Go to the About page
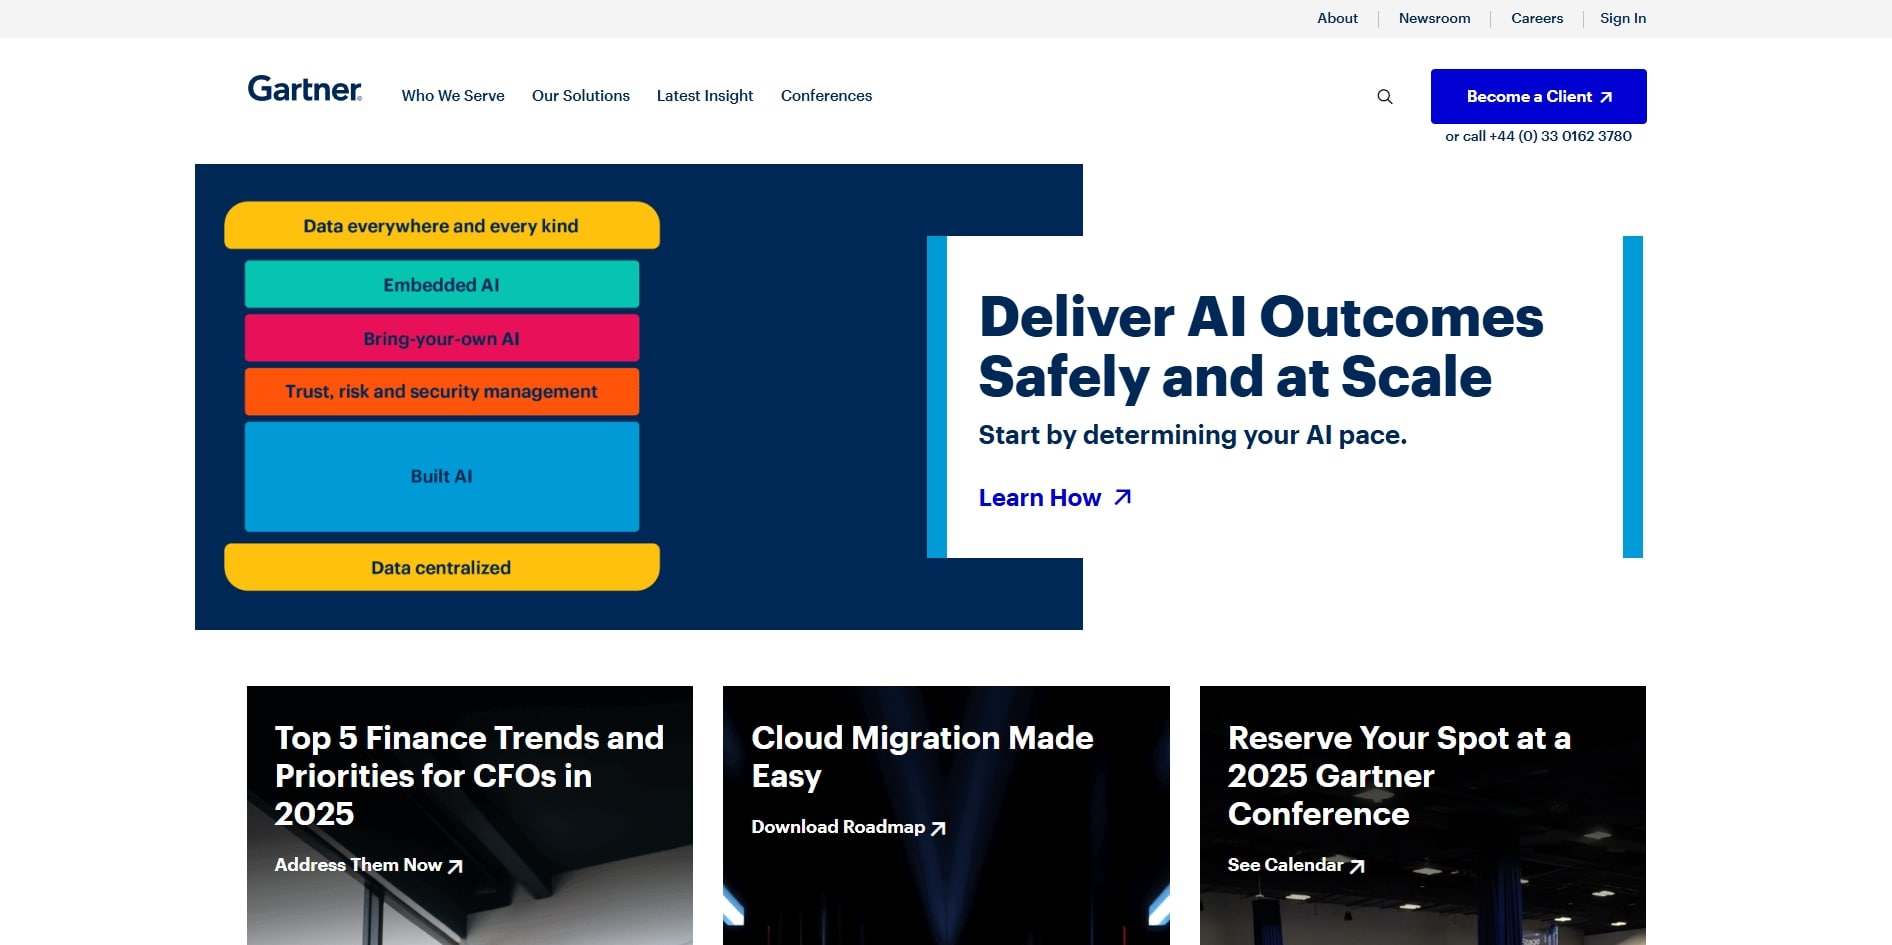1892x945 pixels. [1337, 18]
